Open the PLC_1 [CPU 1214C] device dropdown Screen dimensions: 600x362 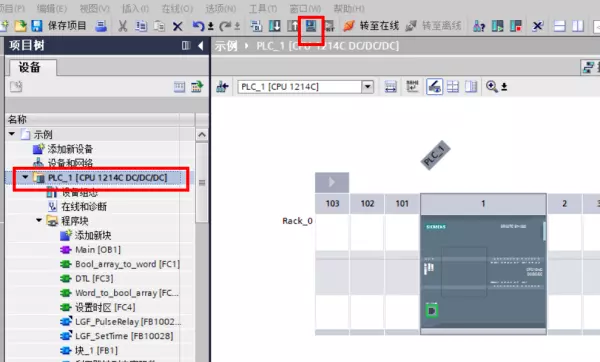(x=368, y=86)
